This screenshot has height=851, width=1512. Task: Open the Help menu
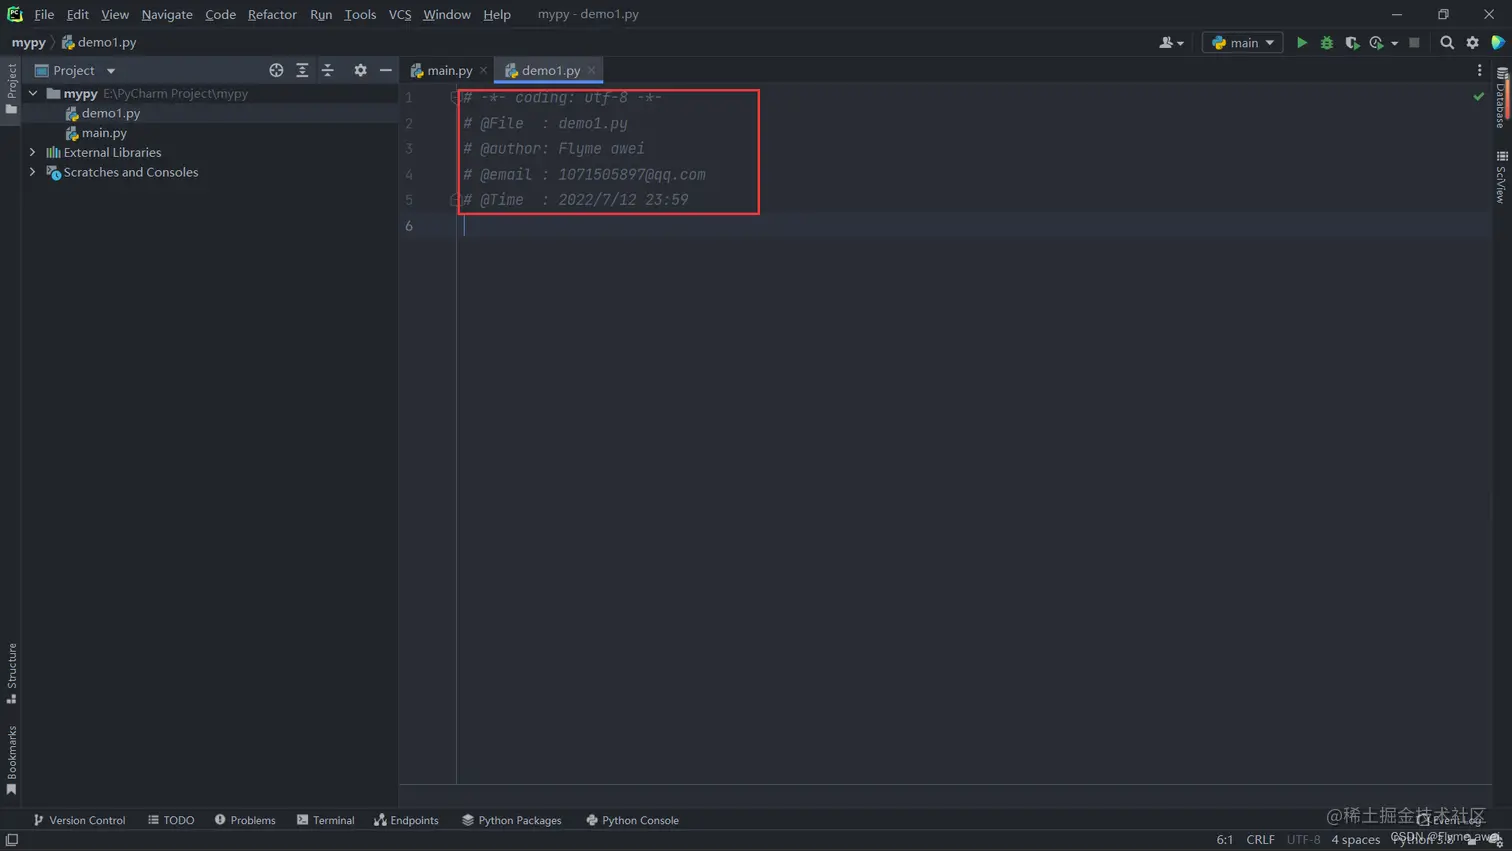(497, 14)
